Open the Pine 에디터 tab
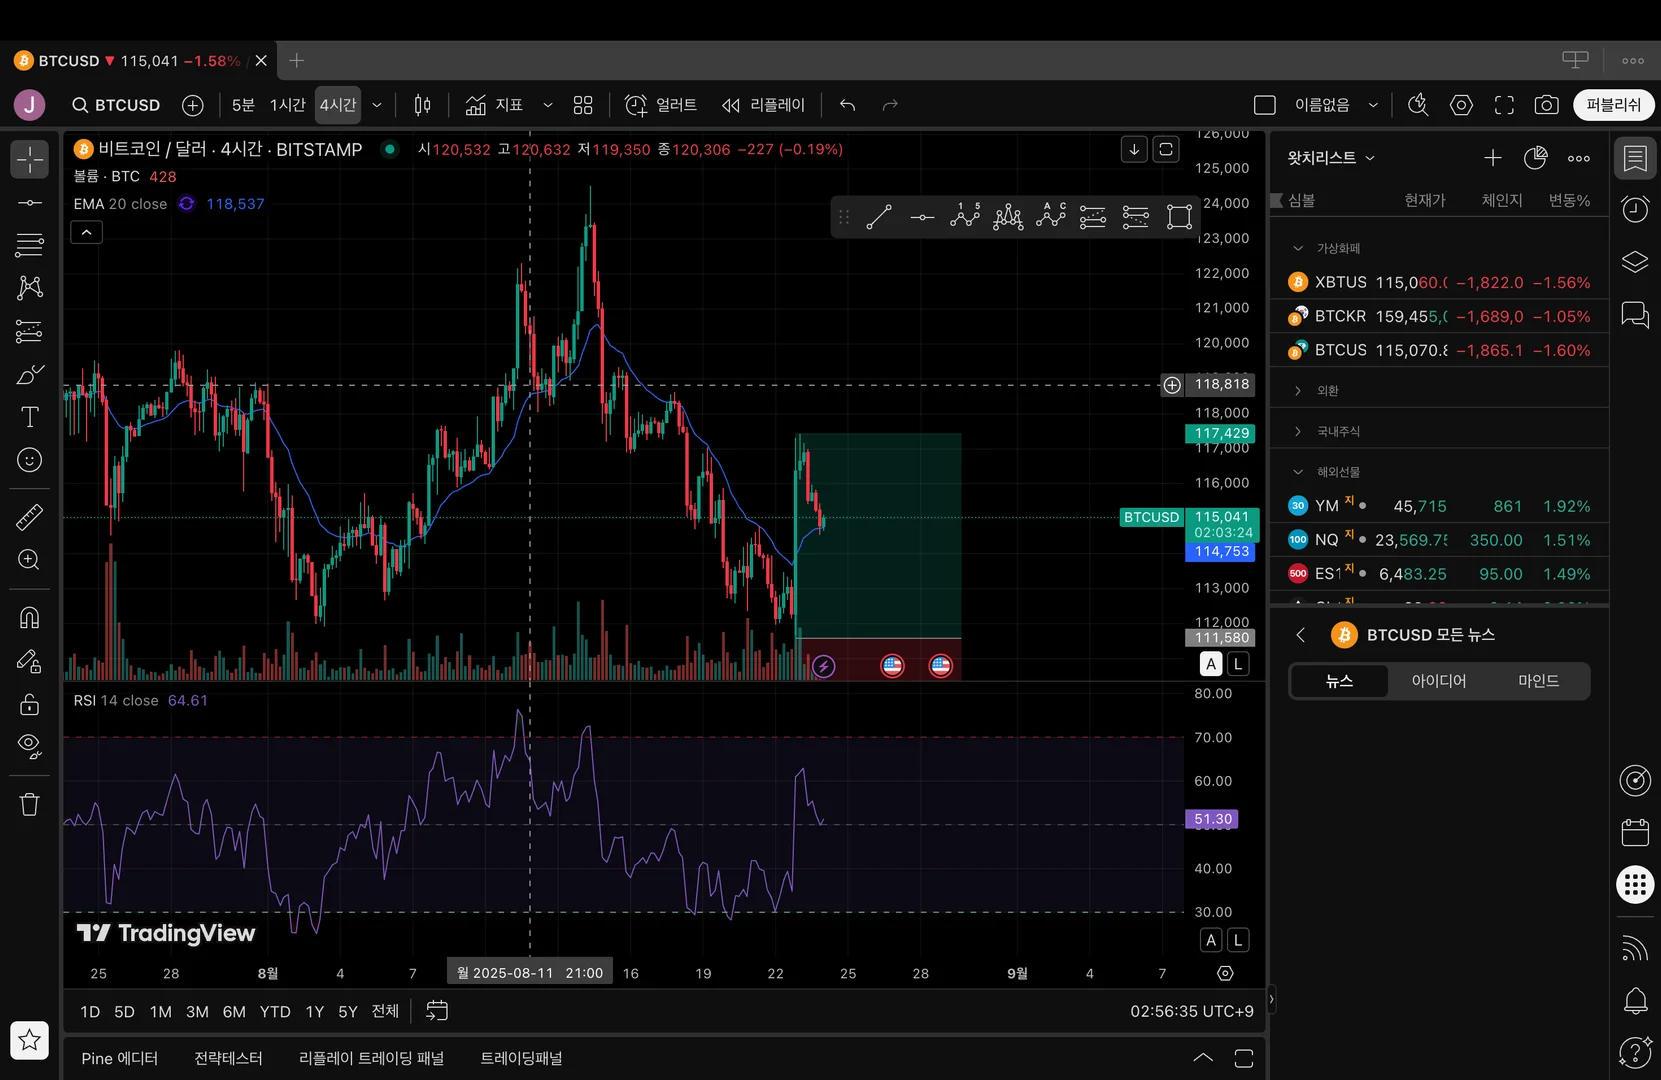The width and height of the screenshot is (1661, 1080). [x=120, y=1058]
